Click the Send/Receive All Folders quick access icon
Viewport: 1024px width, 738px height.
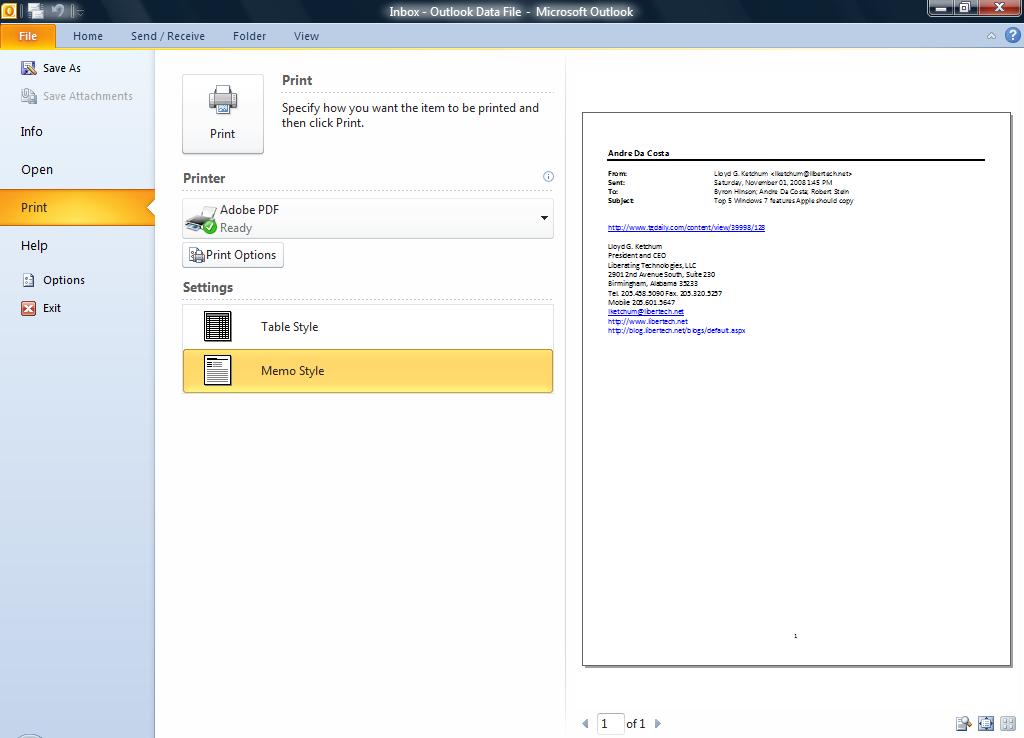click(37, 10)
